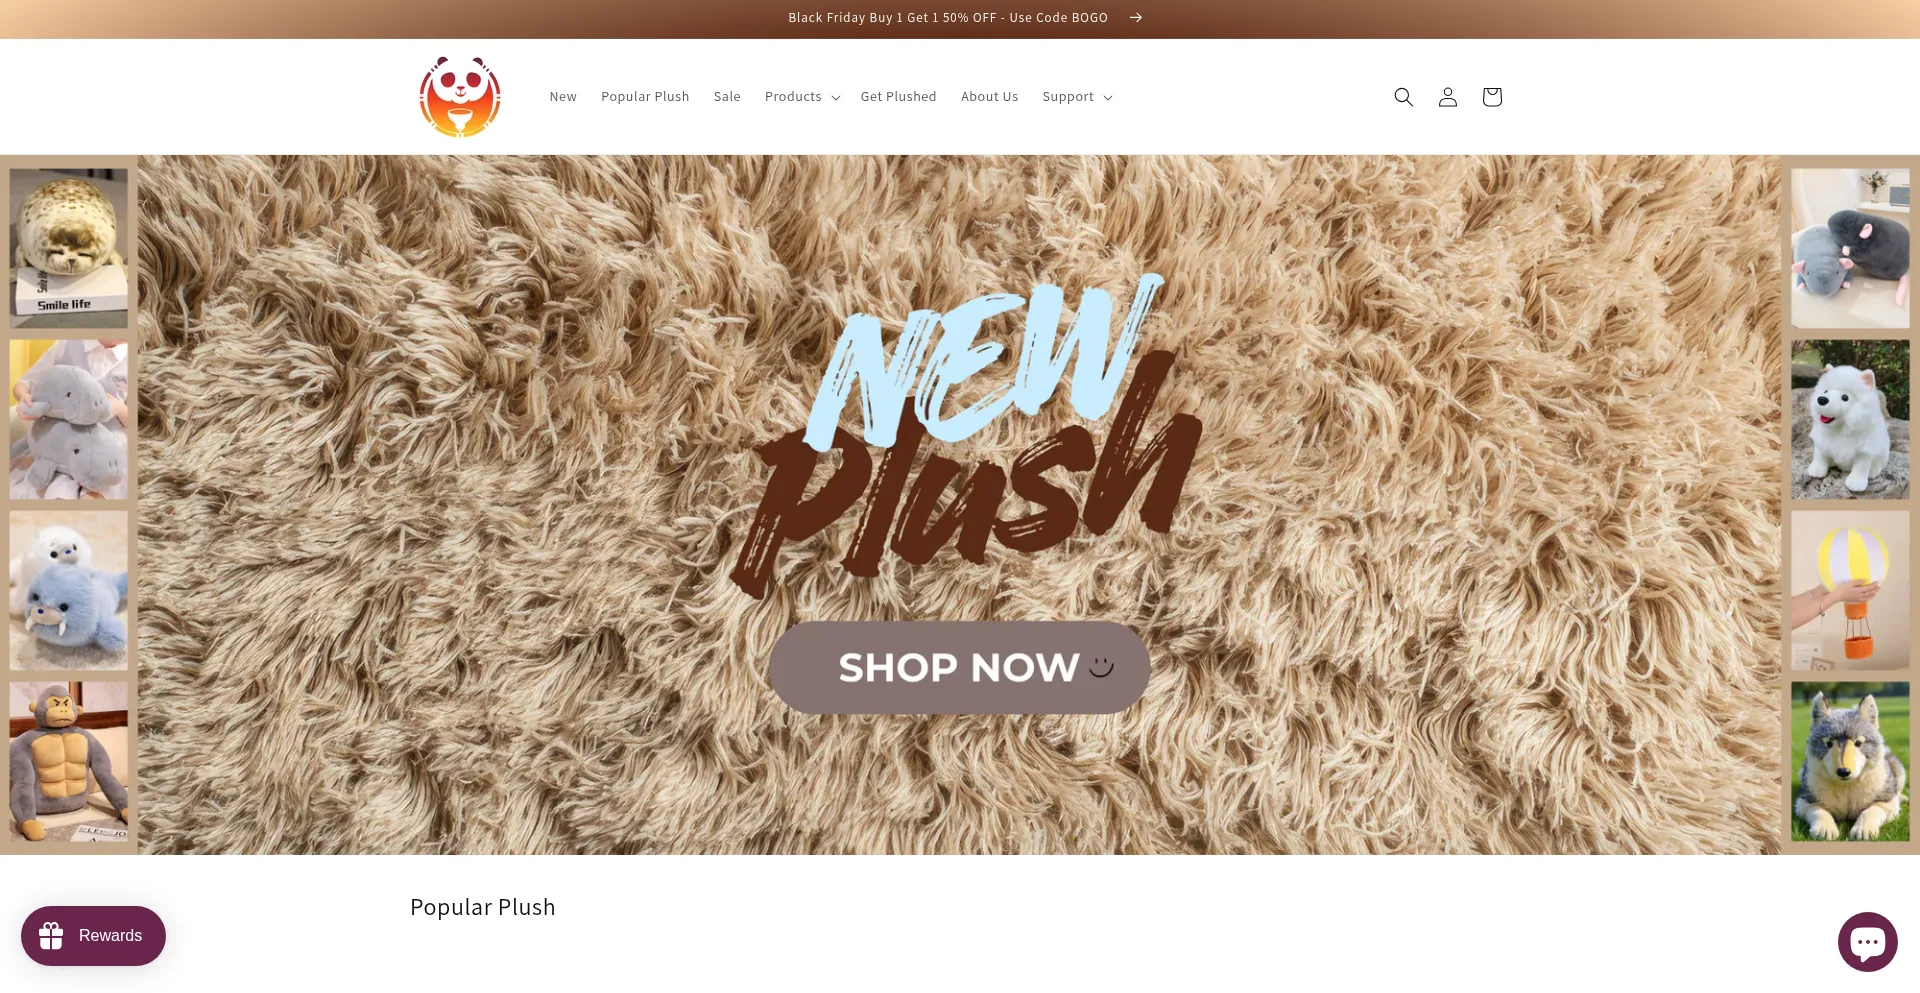This screenshot has height=993, width=1920.
Task: Open the Sale menu link
Action: tap(727, 97)
